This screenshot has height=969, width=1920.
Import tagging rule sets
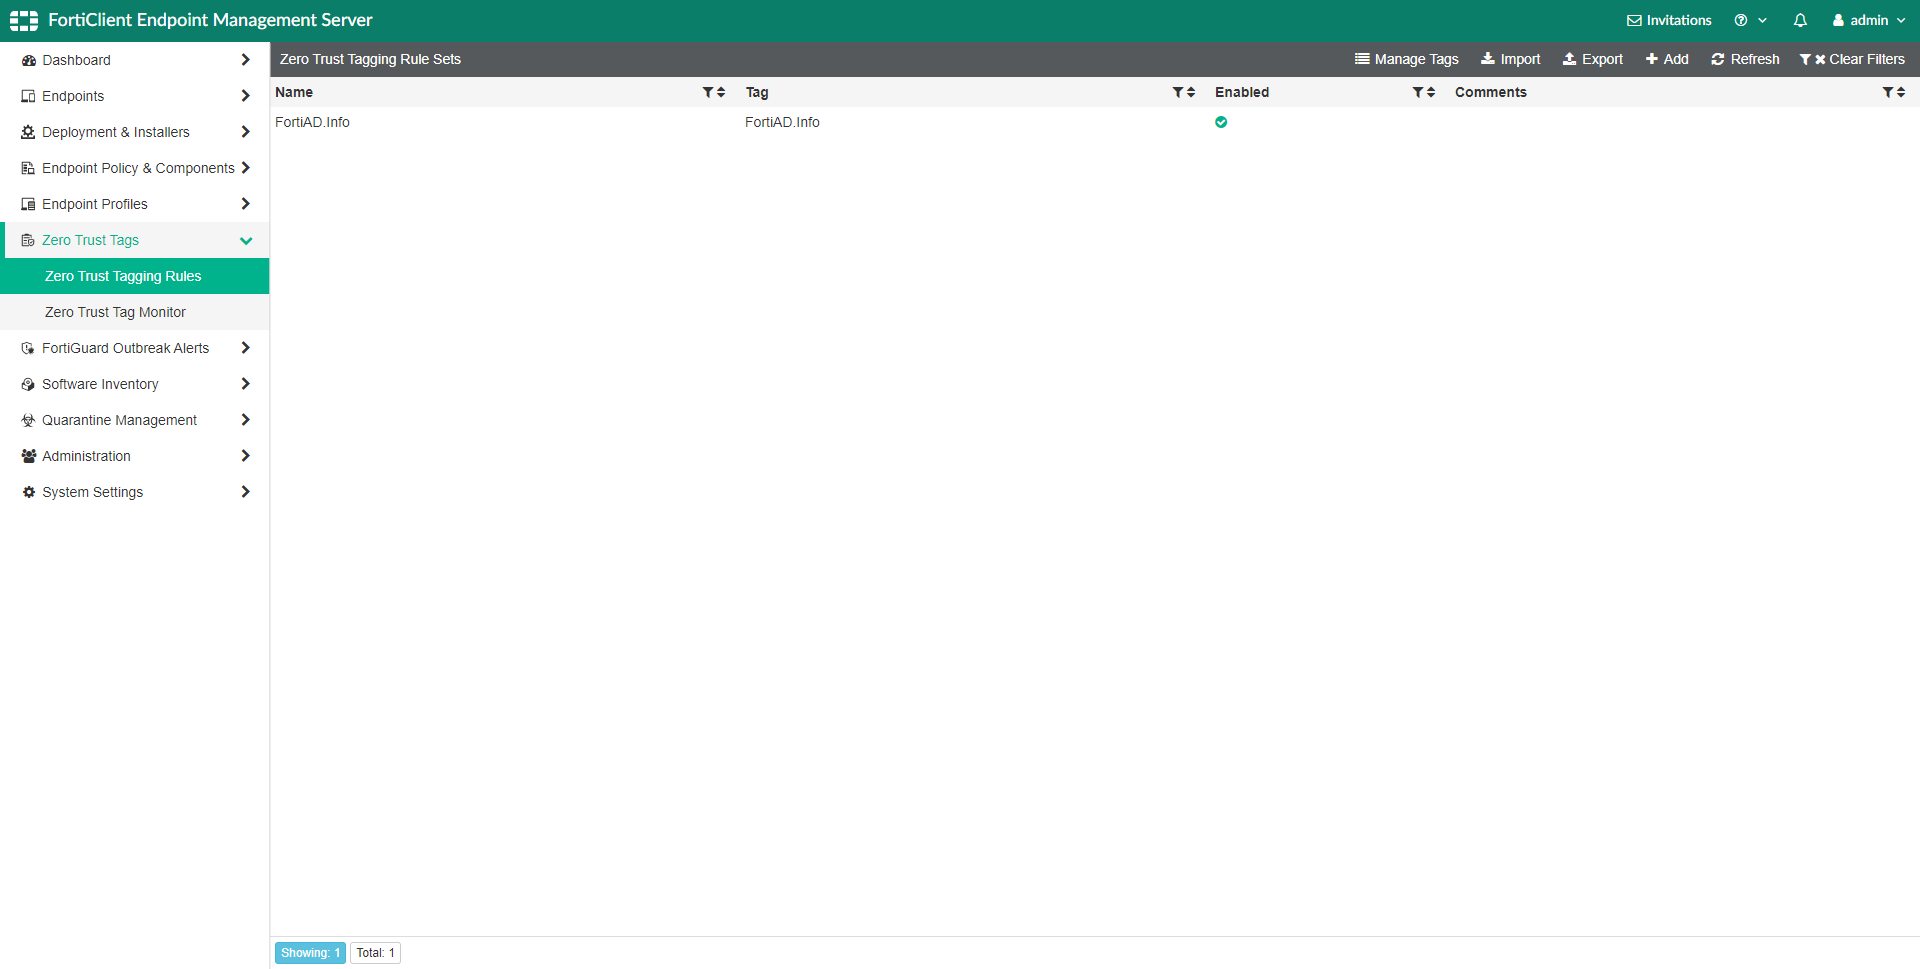coord(1510,59)
